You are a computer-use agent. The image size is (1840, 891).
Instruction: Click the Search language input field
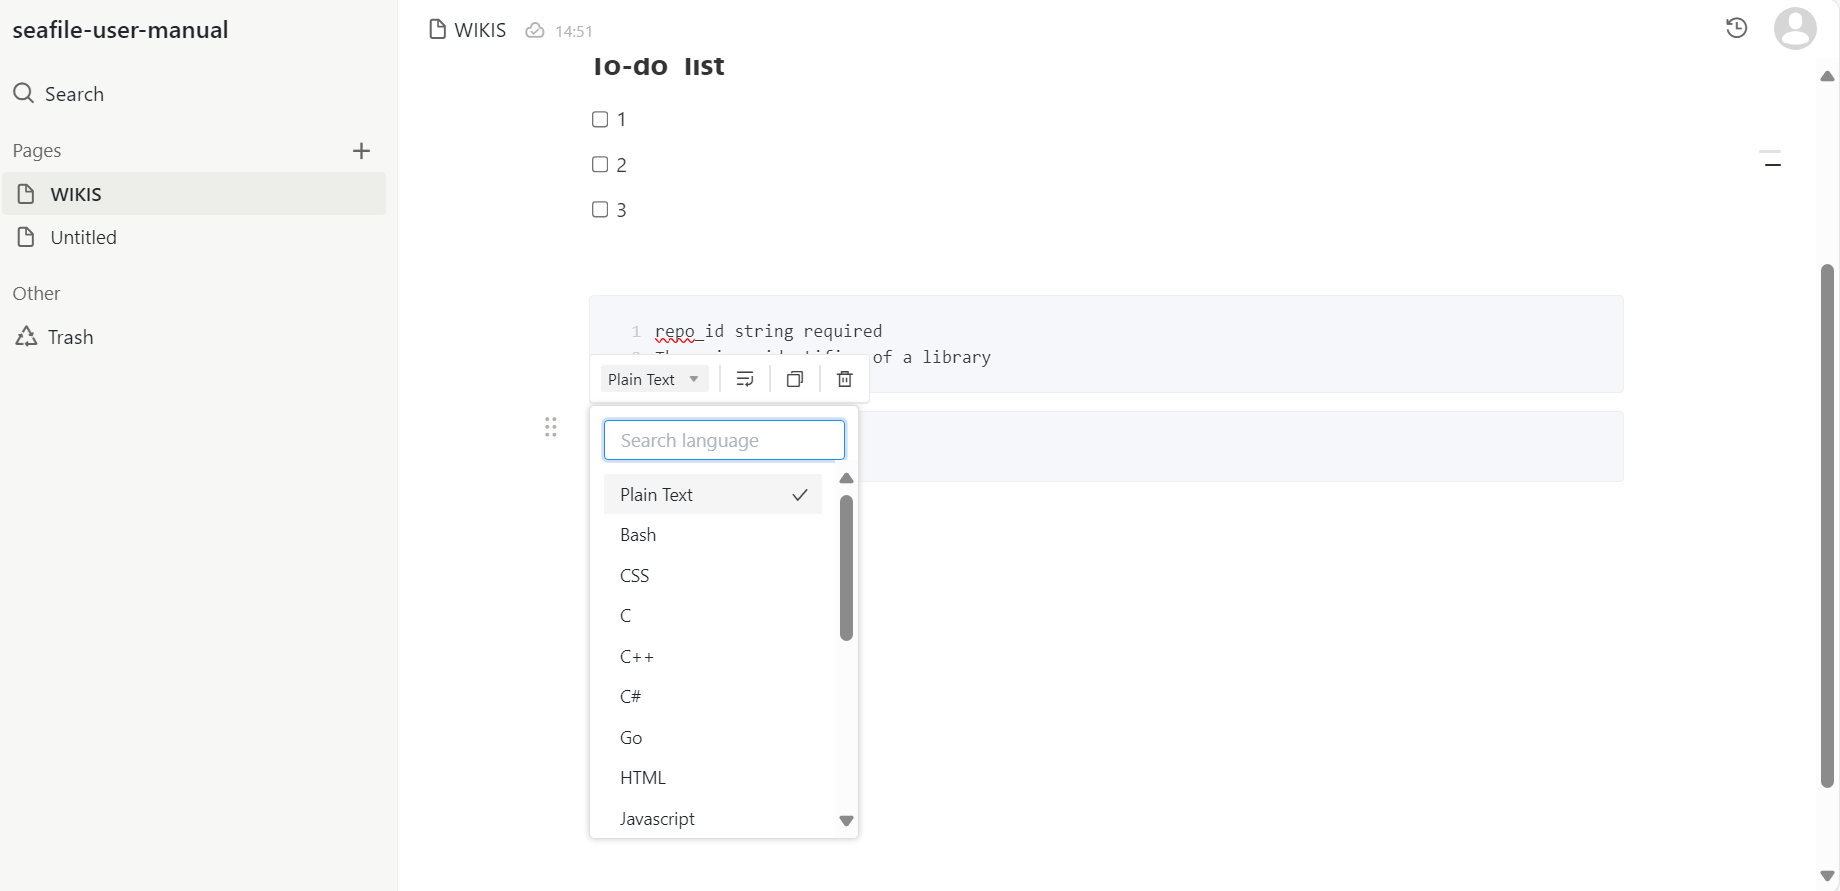click(724, 440)
